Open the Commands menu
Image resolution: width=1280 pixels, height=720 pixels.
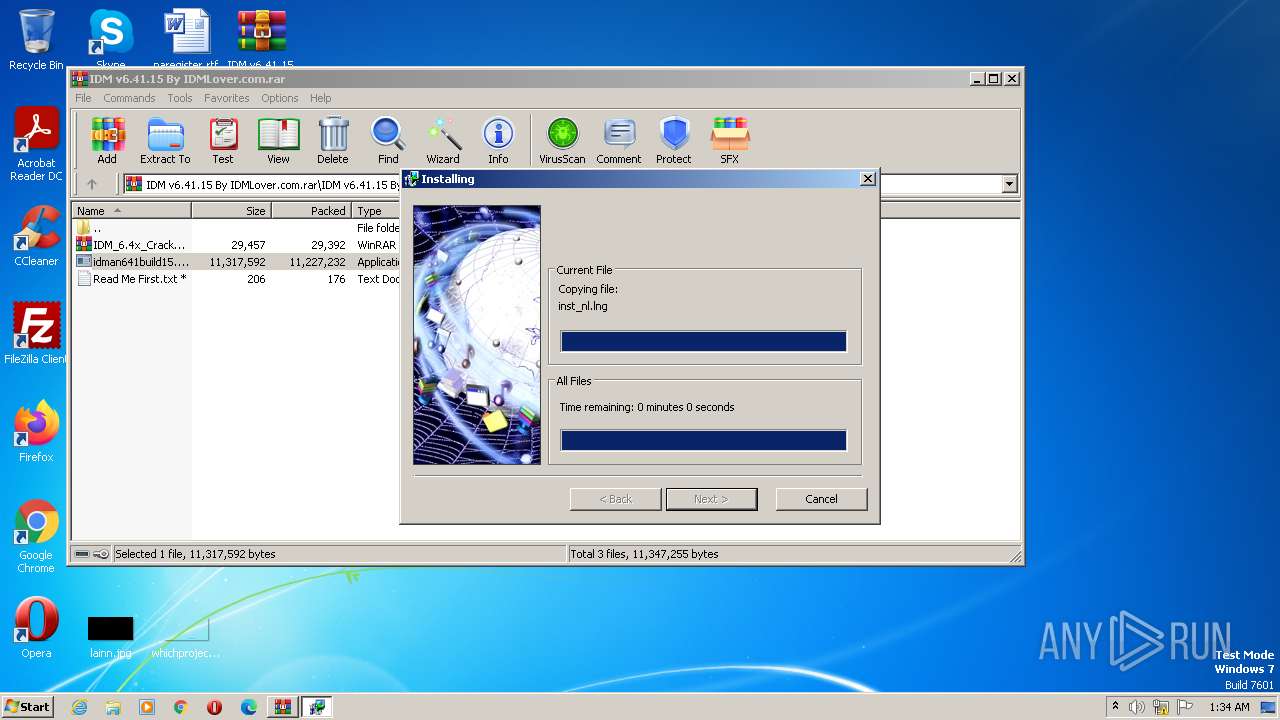(x=129, y=98)
